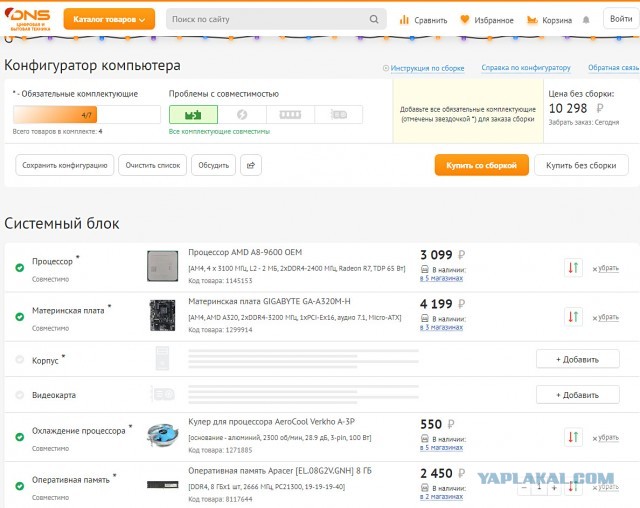Click Обсудить button
Viewport: 640px width, 508px height.
tap(213, 165)
